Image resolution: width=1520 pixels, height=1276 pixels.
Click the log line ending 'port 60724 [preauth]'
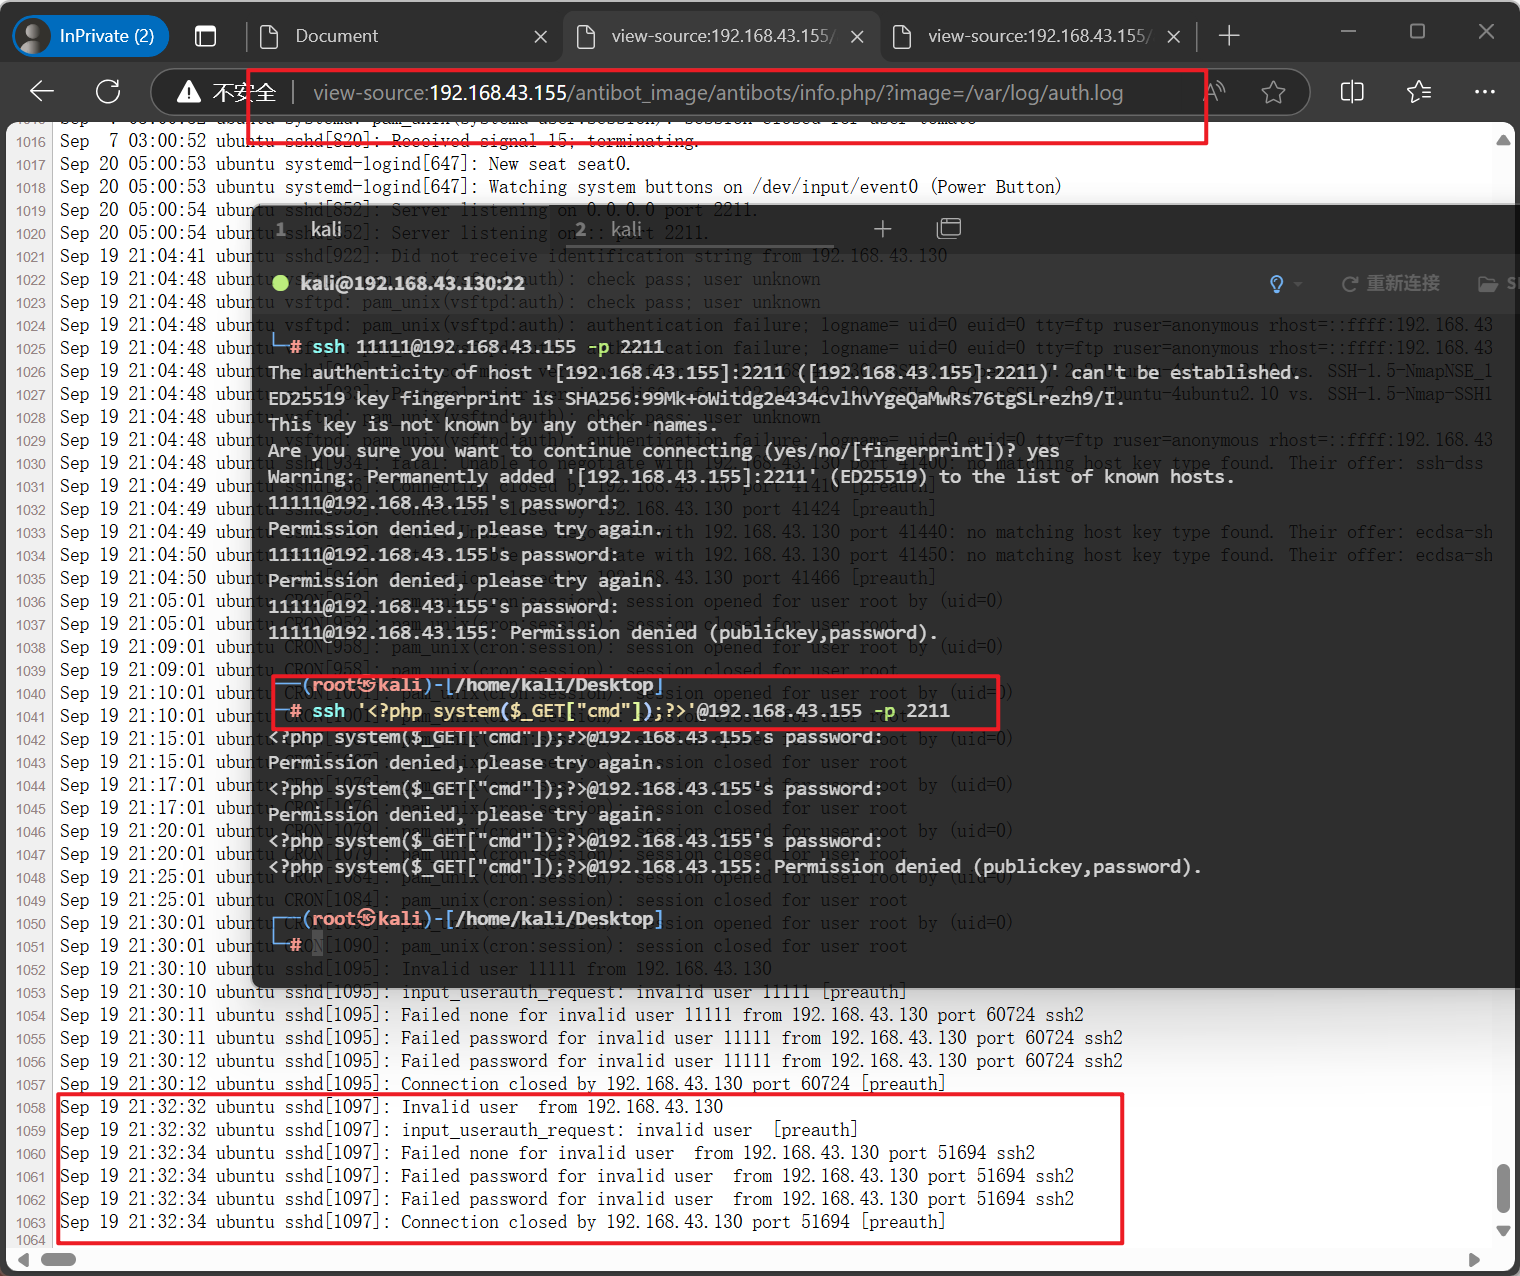503,1084
